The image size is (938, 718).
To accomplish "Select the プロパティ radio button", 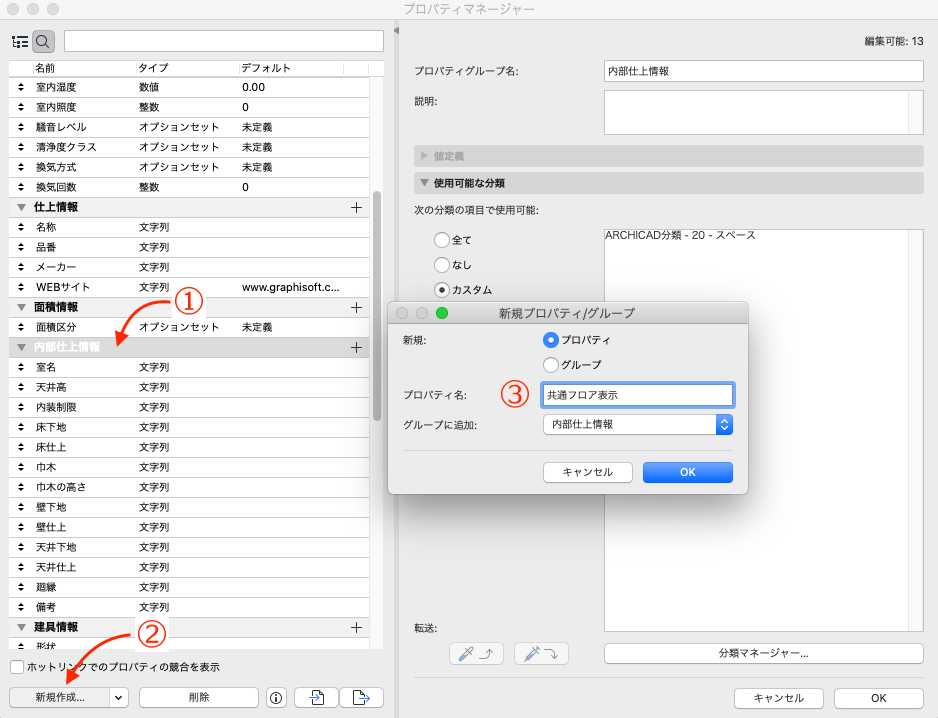I will (x=551, y=340).
